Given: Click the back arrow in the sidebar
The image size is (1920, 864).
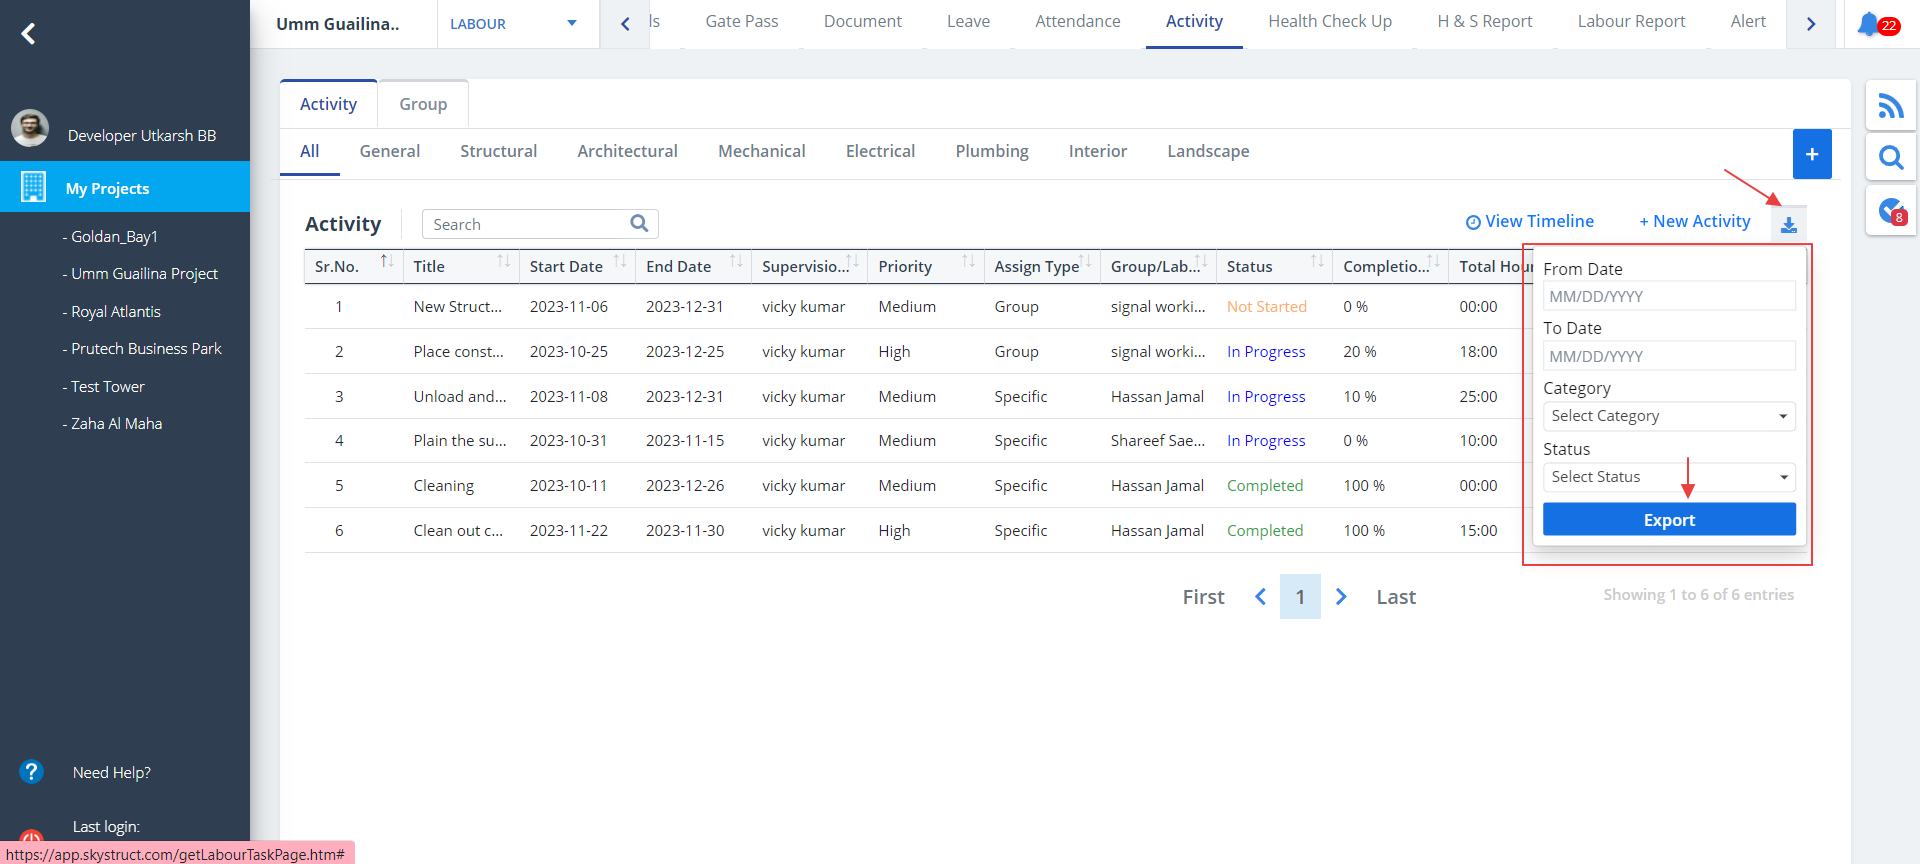Looking at the screenshot, I should [x=29, y=34].
